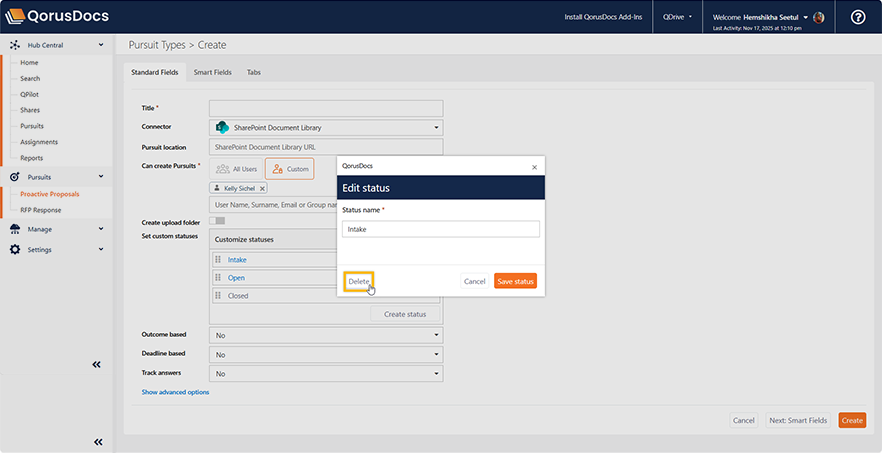882x453 pixels.
Task: Click drag handle beside Closed status
Action: coord(218,296)
